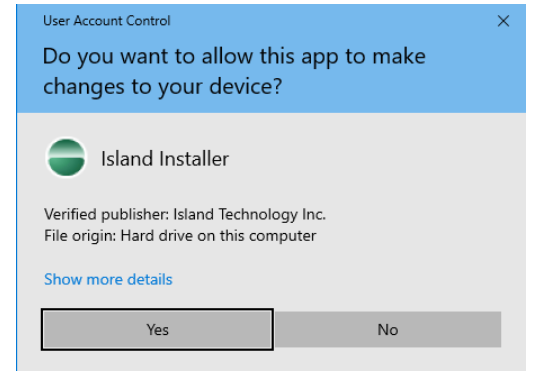
Task: Click the File origin label
Action: 80,236
